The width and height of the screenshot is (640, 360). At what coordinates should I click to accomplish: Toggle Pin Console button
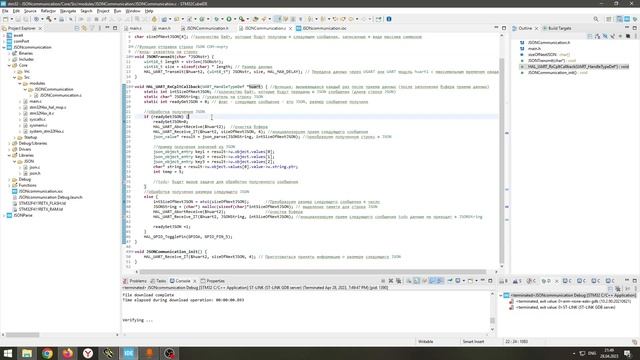(450, 281)
